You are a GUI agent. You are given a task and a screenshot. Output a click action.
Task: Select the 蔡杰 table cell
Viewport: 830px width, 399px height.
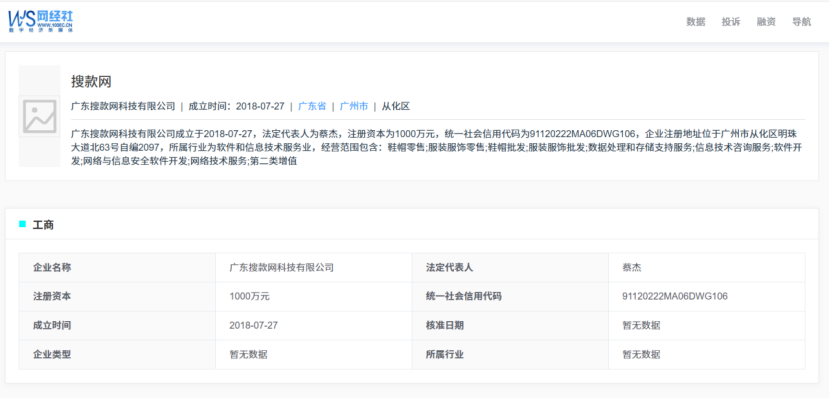tap(632, 267)
